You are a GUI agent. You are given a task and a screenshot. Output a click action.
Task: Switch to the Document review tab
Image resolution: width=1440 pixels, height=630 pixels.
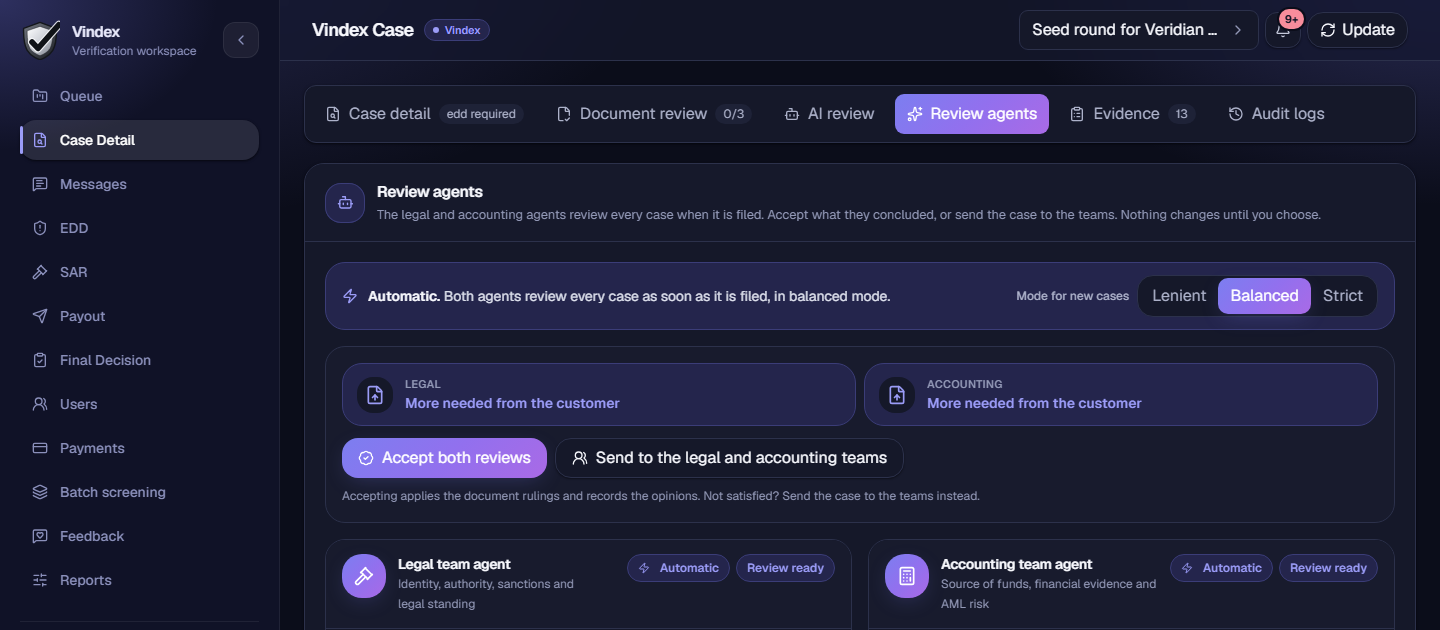point(653,114)
